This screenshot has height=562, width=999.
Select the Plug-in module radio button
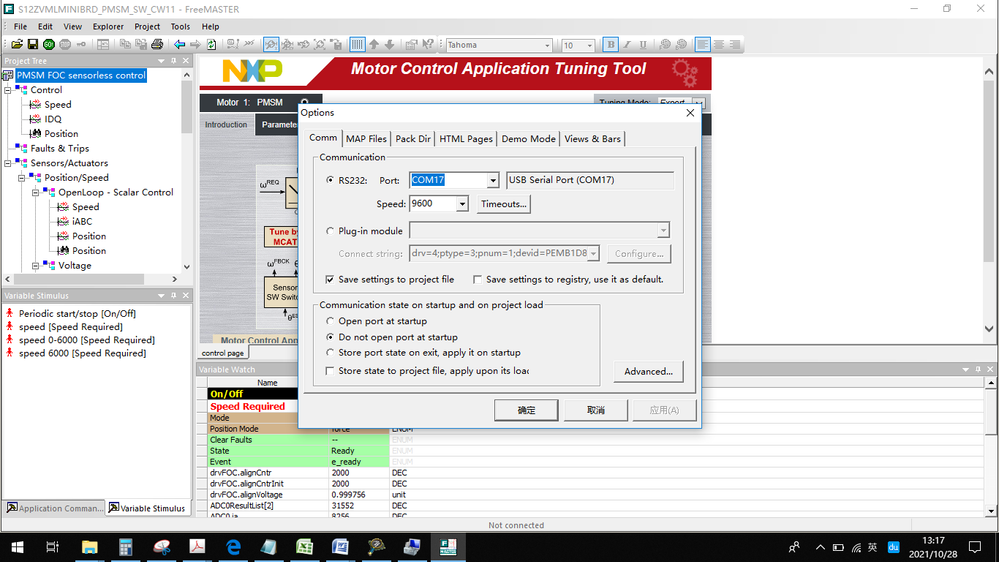pyautogui.click(x=329, y=231)
